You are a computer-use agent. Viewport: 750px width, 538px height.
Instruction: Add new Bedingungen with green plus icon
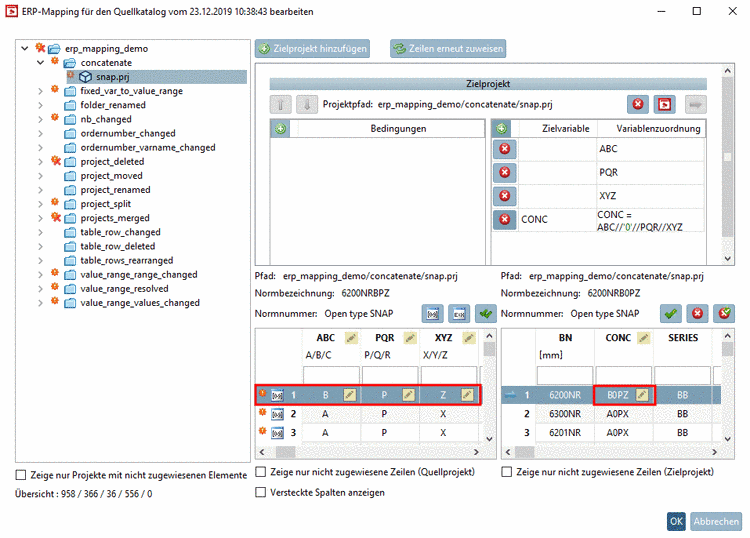[x=281, y=129]
